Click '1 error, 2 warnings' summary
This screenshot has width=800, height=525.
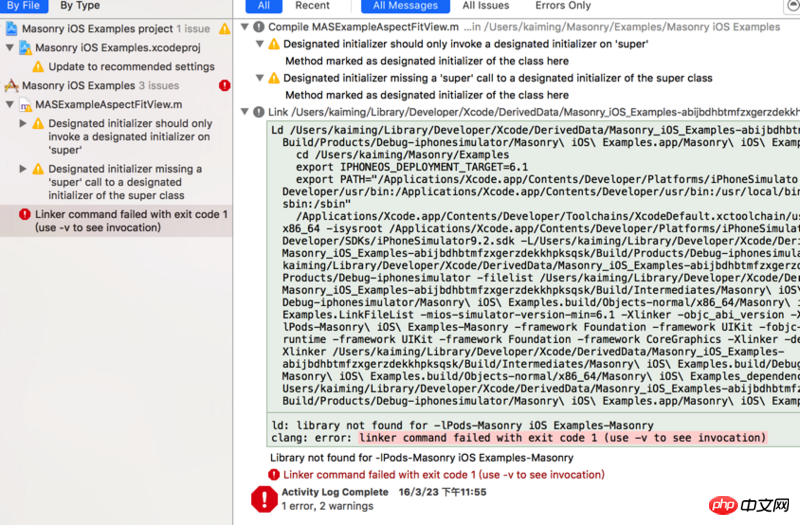pyautogui.click(x=327, y=506)
